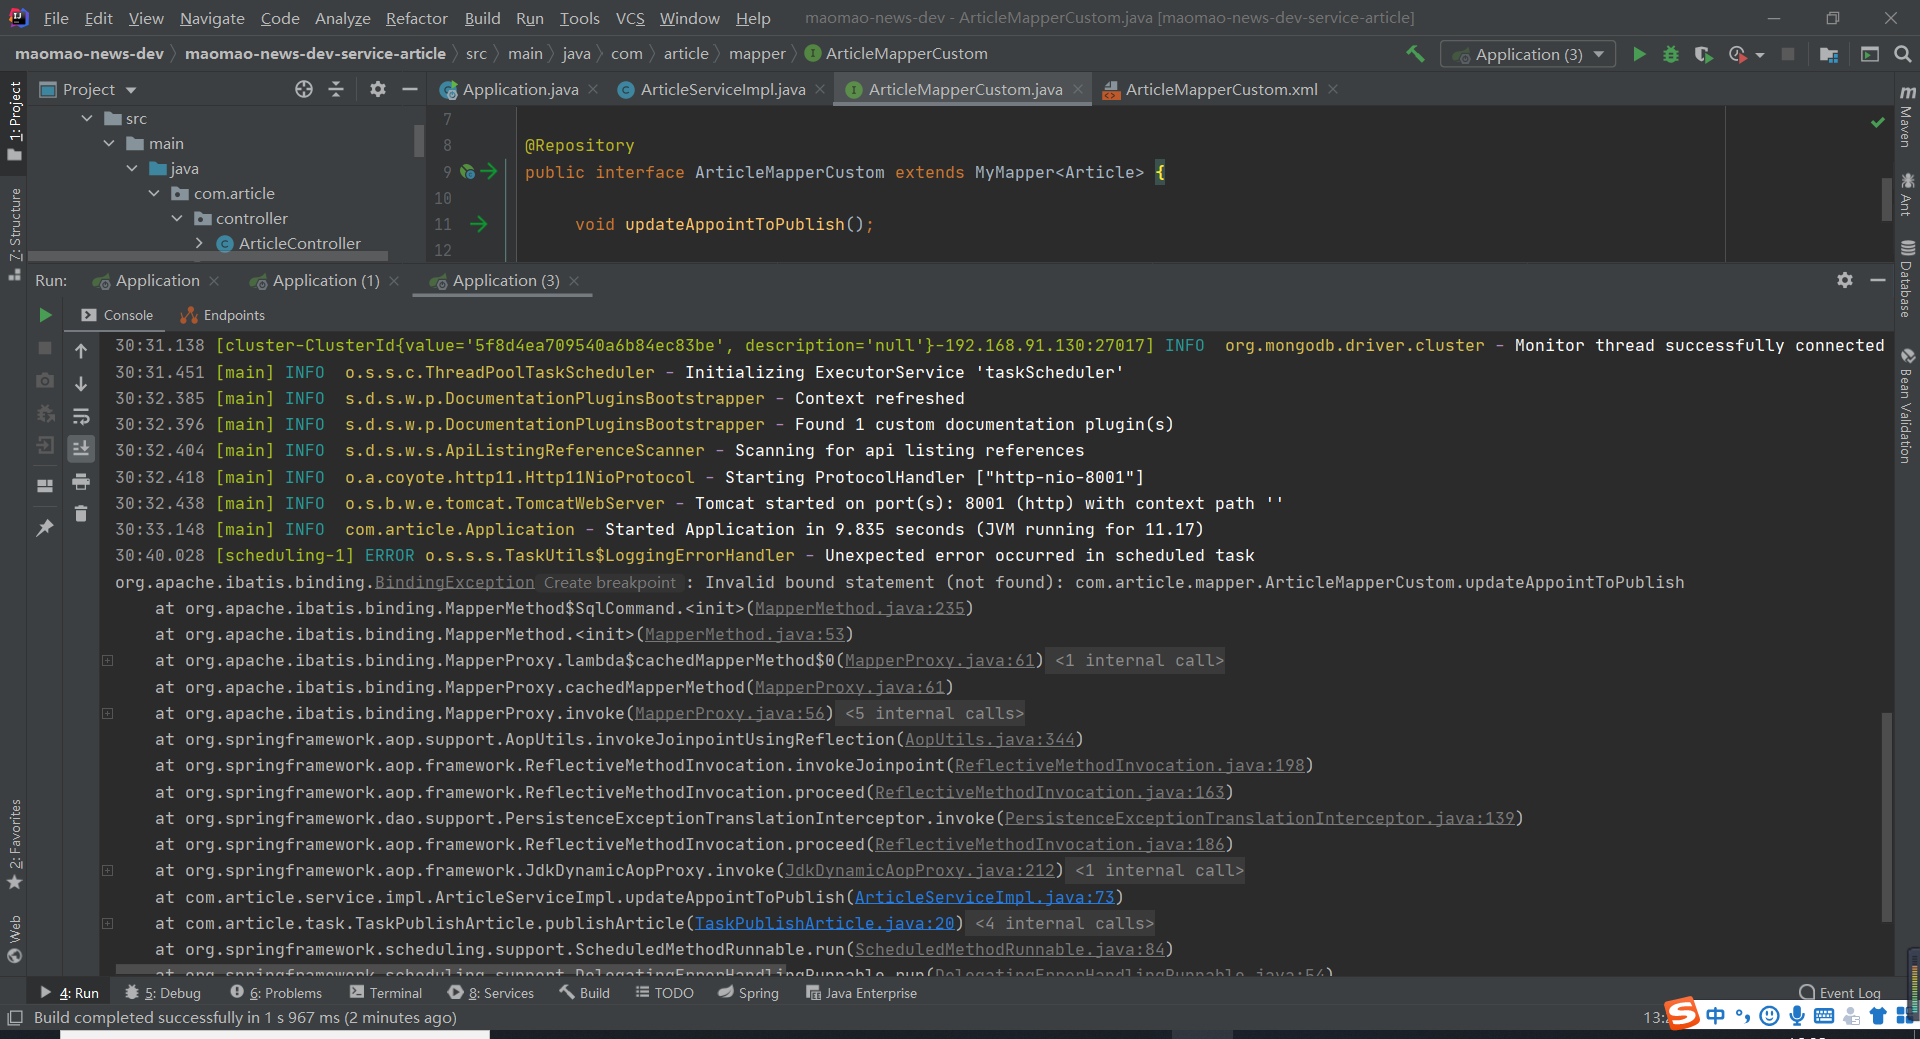Image resolution: width=1920 pixels, height=1039 pixels.
Task: Toggle pin tab in Run panel
Action: click(x=45, y=527)
